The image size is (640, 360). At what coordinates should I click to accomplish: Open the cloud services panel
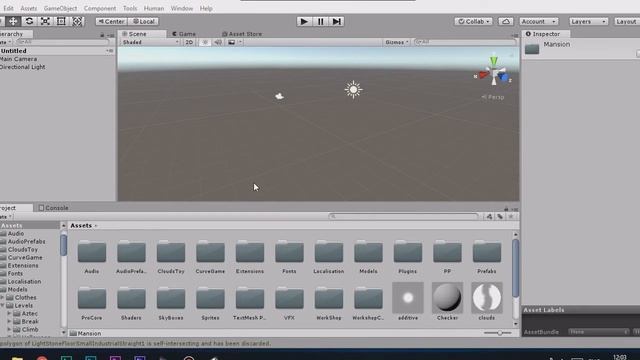(x=506, y=21)
